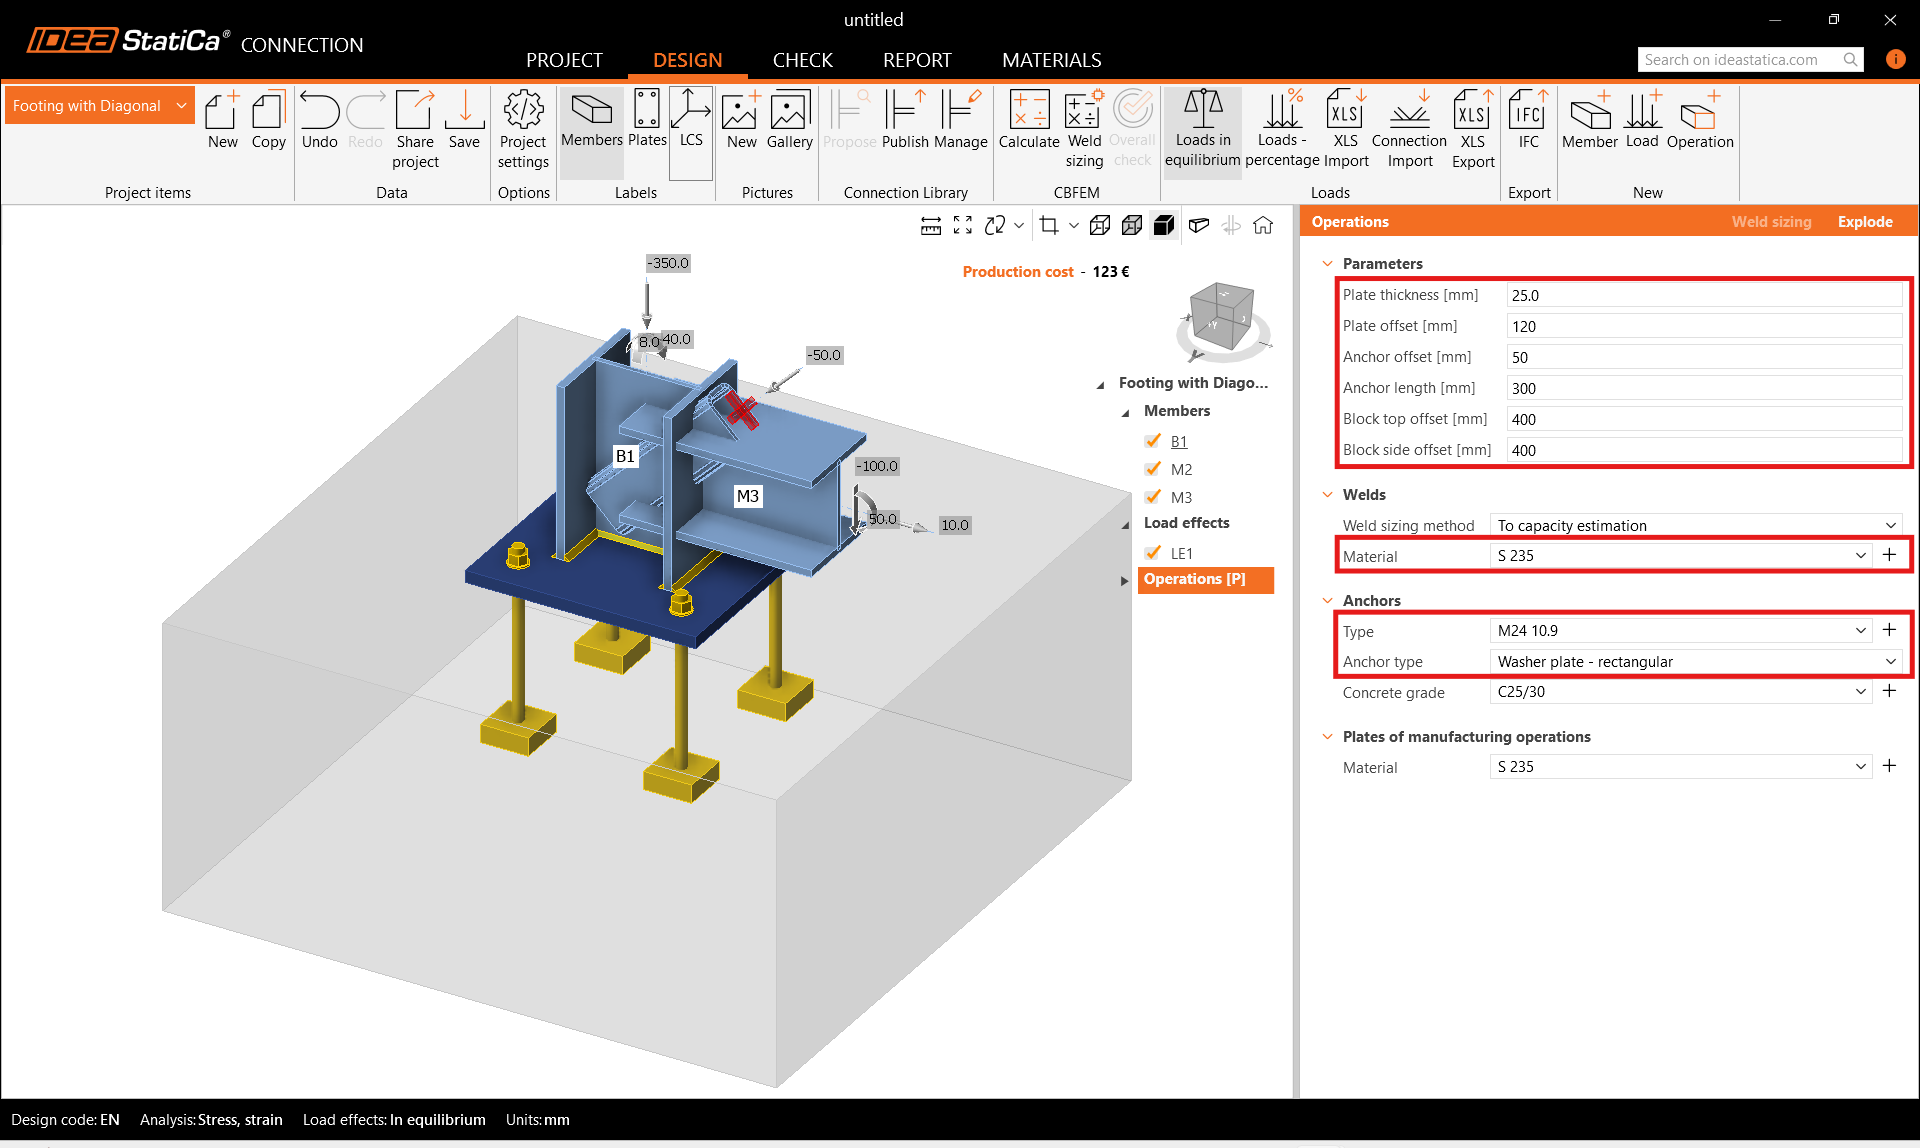This screenshot has width=1920, height=1148.
Task: Collapse the Parameters section
Action: (x=1327, y=264)
